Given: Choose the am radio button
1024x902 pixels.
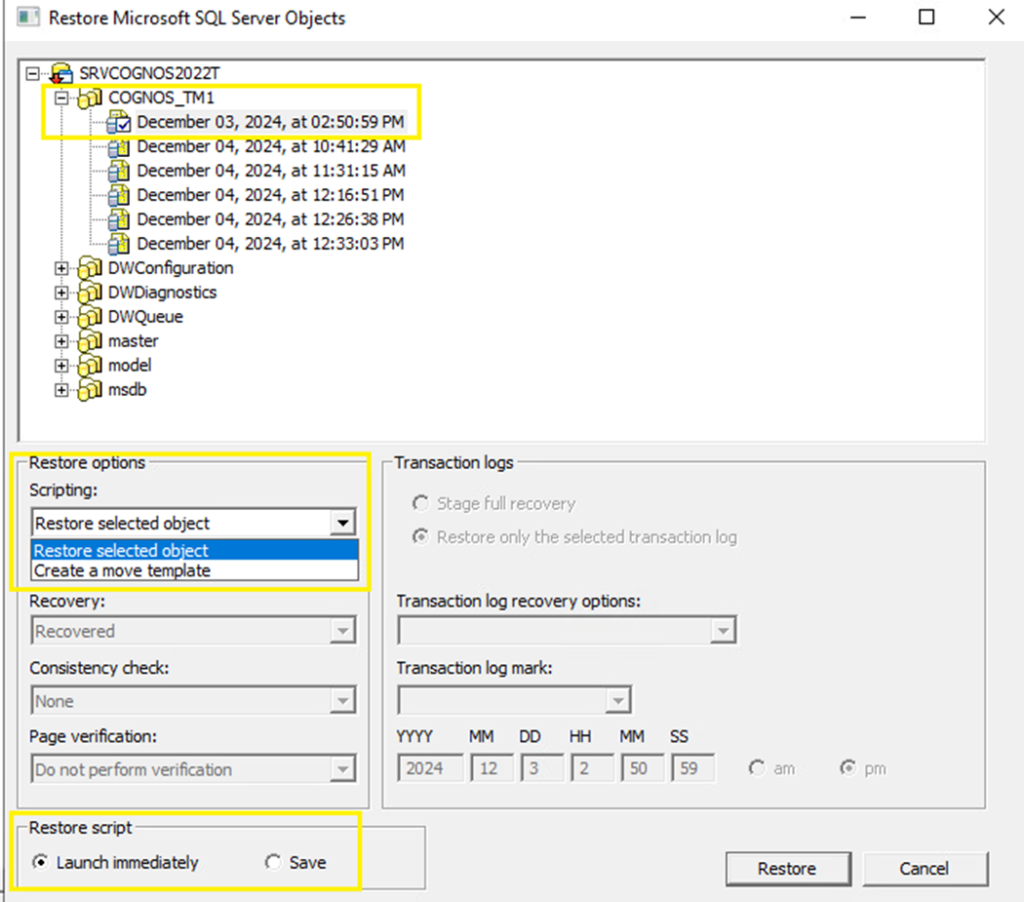Looking at the screenshot, I should [757, 768].
